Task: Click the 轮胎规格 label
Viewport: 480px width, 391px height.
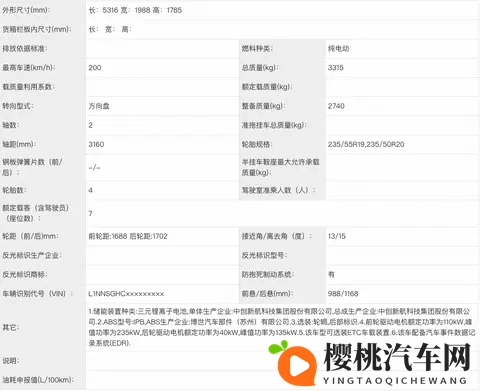Action: pyautogui.click(x=257, y=144)
